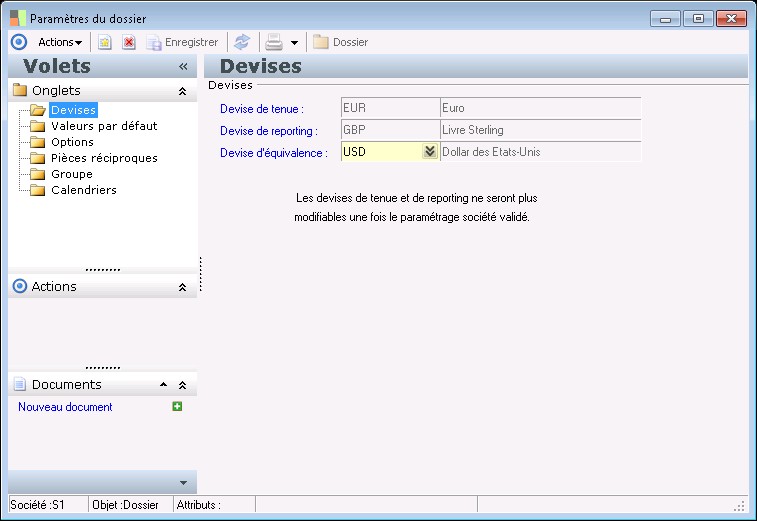The width and height of the screenshot is (757, 521).
Task: Click the blue circle icon in toolbar
Action: coord(18,42)
